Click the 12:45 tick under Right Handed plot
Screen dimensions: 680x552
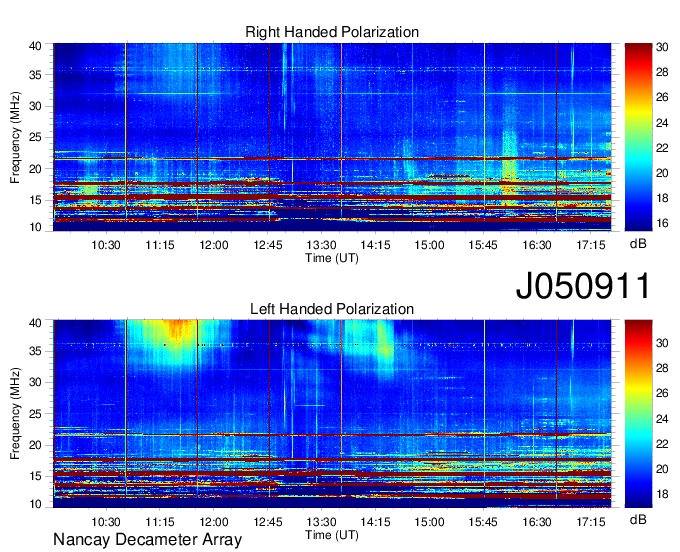268,245
